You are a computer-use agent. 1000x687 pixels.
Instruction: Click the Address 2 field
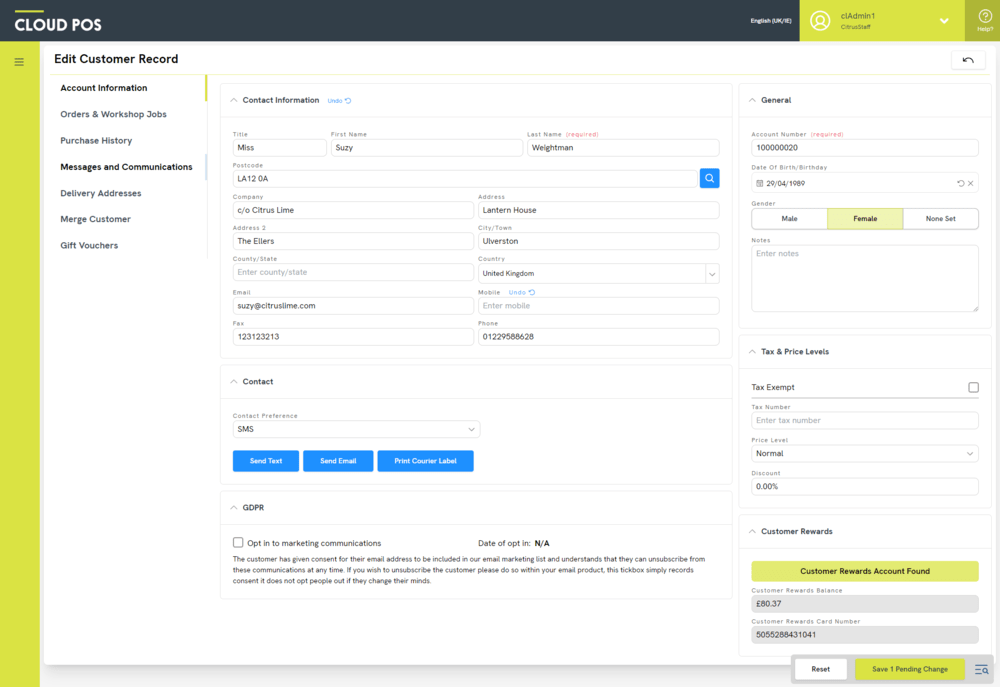coord(353,241)
